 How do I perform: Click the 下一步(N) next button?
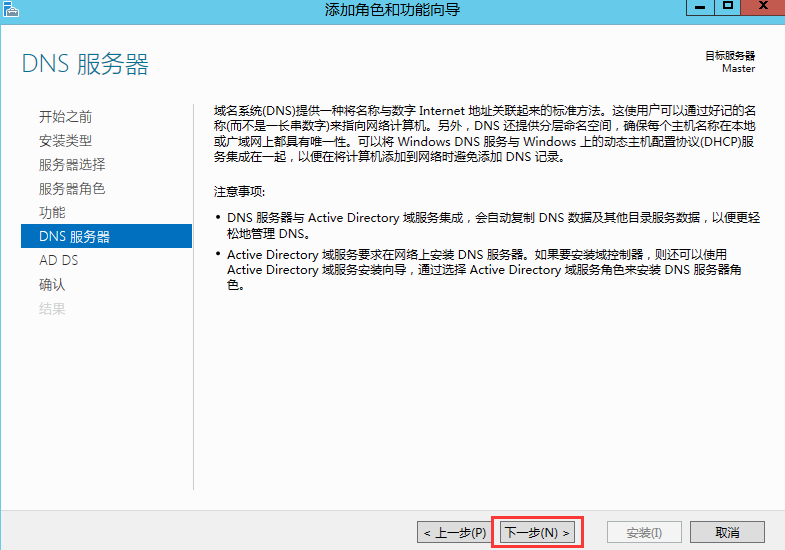click(x=537, y=532)
